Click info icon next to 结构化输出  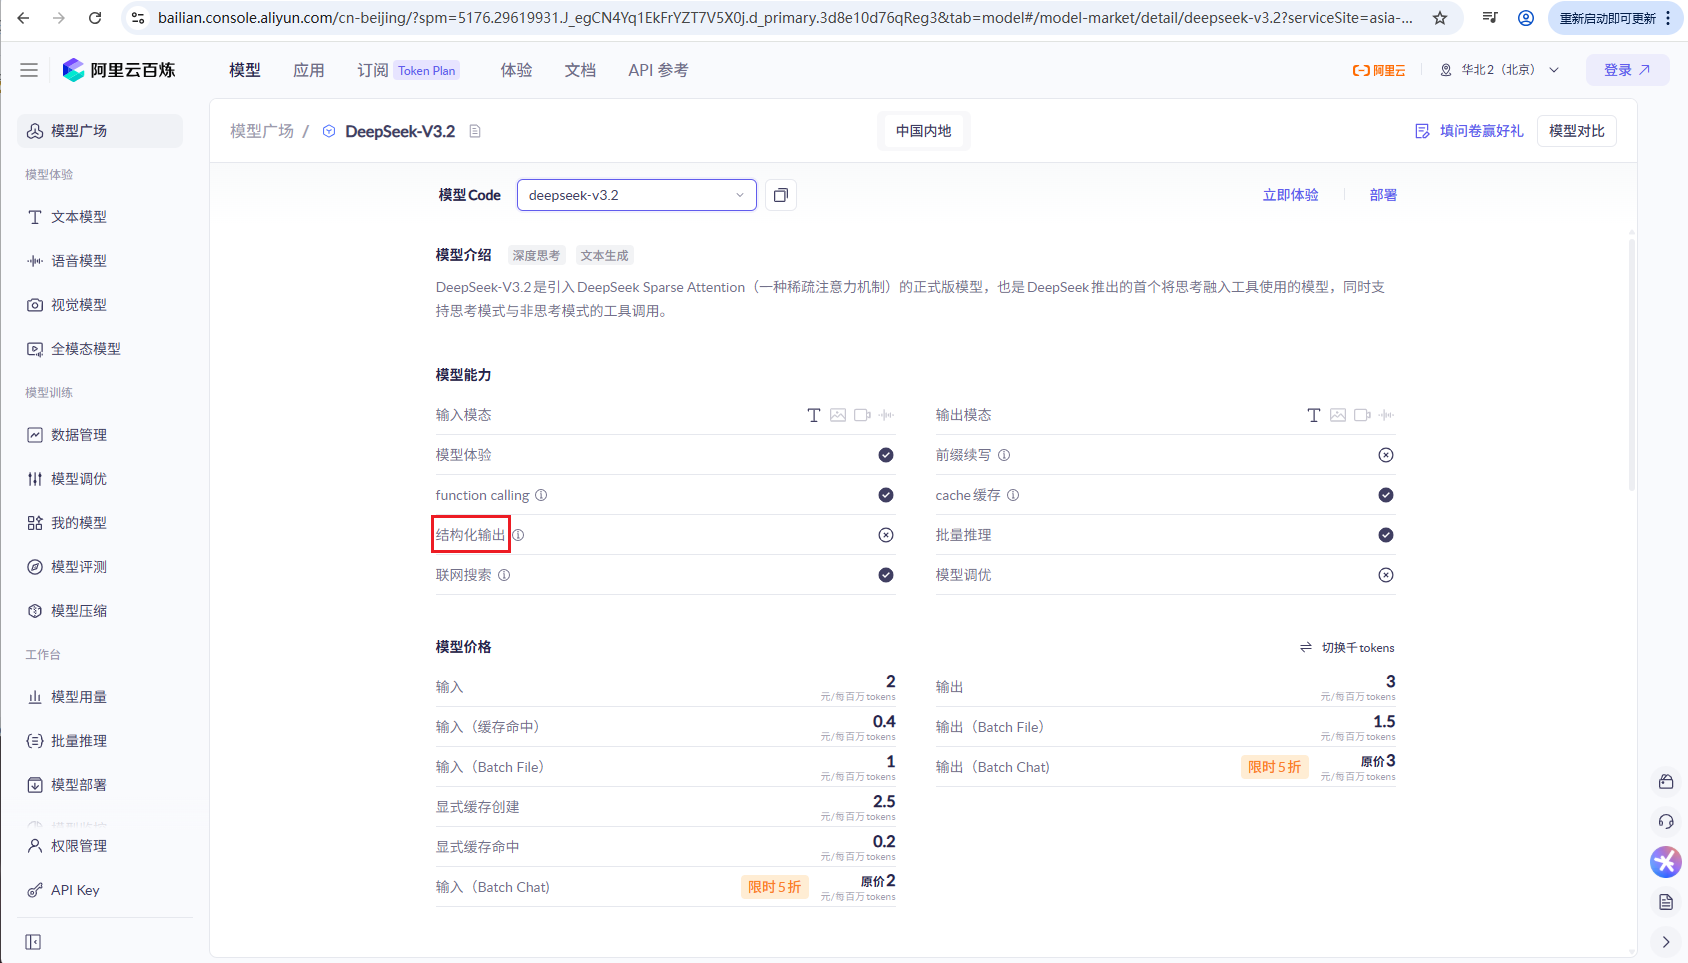coord(518,535)
